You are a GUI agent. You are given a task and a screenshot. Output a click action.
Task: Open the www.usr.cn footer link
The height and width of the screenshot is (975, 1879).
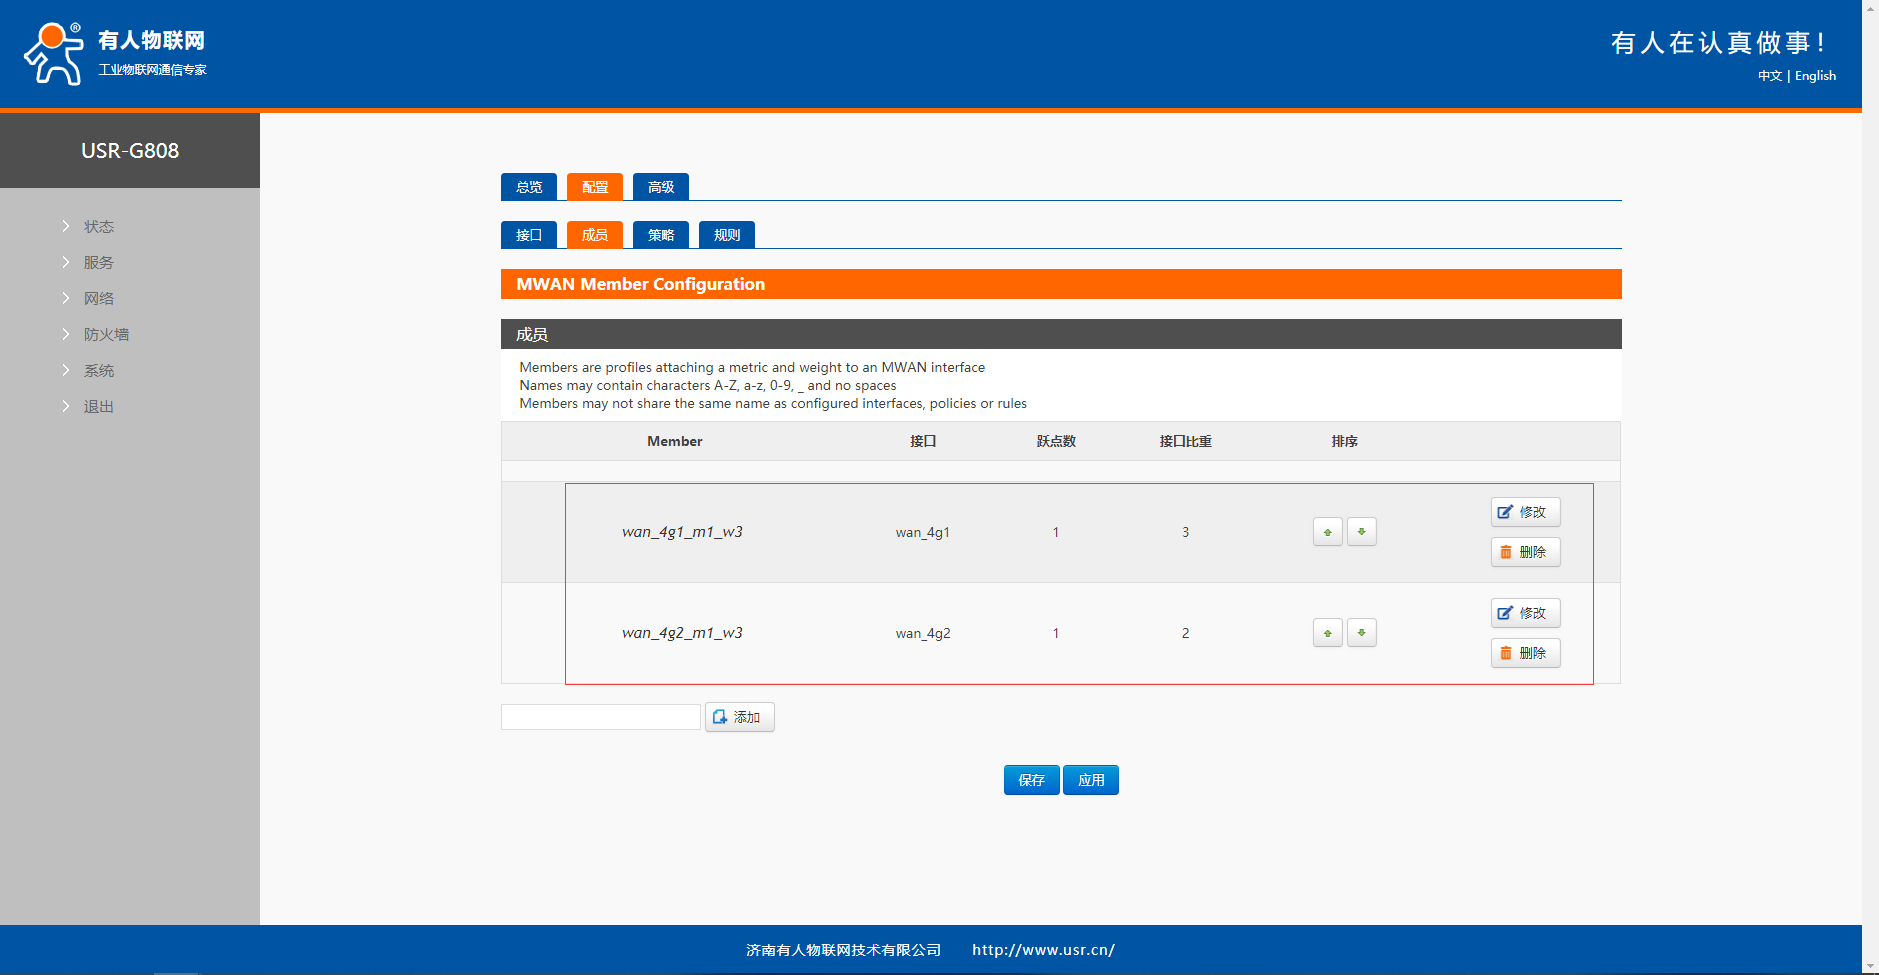tap(1043, 950)
